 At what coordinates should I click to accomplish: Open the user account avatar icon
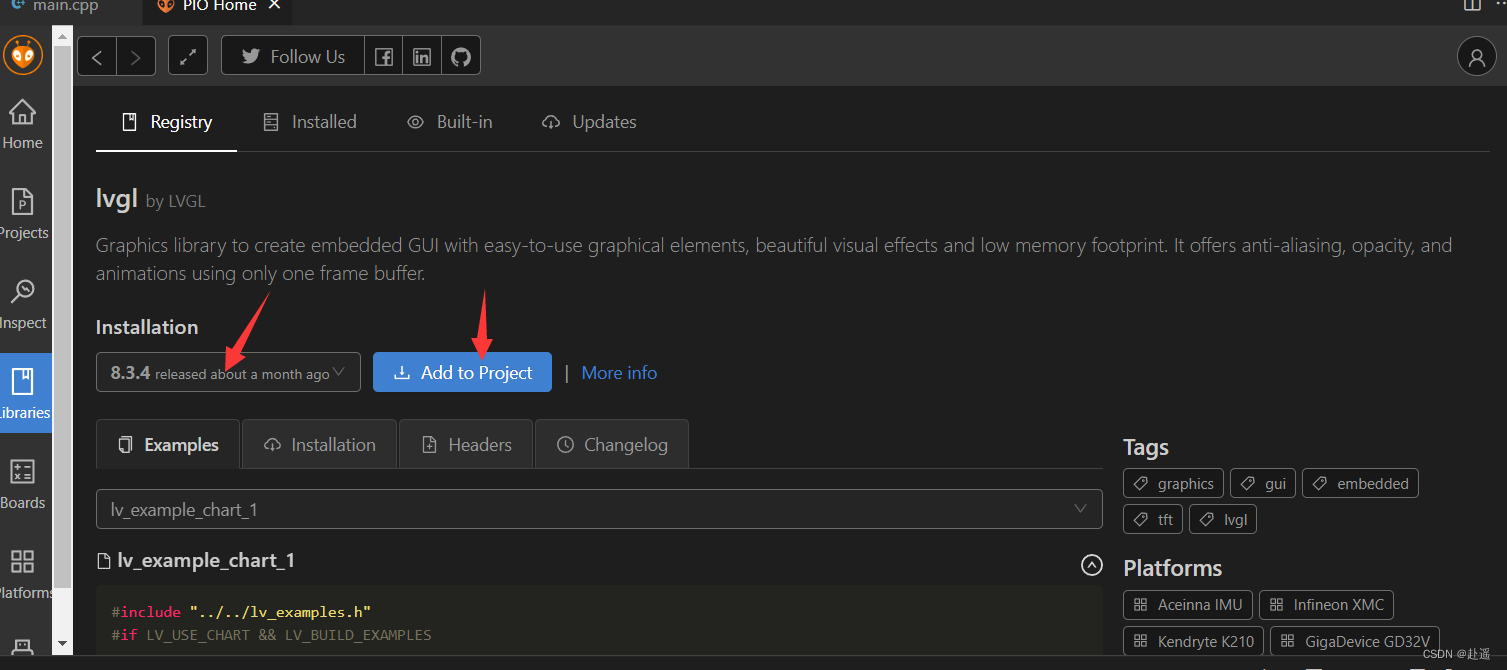coord(1476,57)
